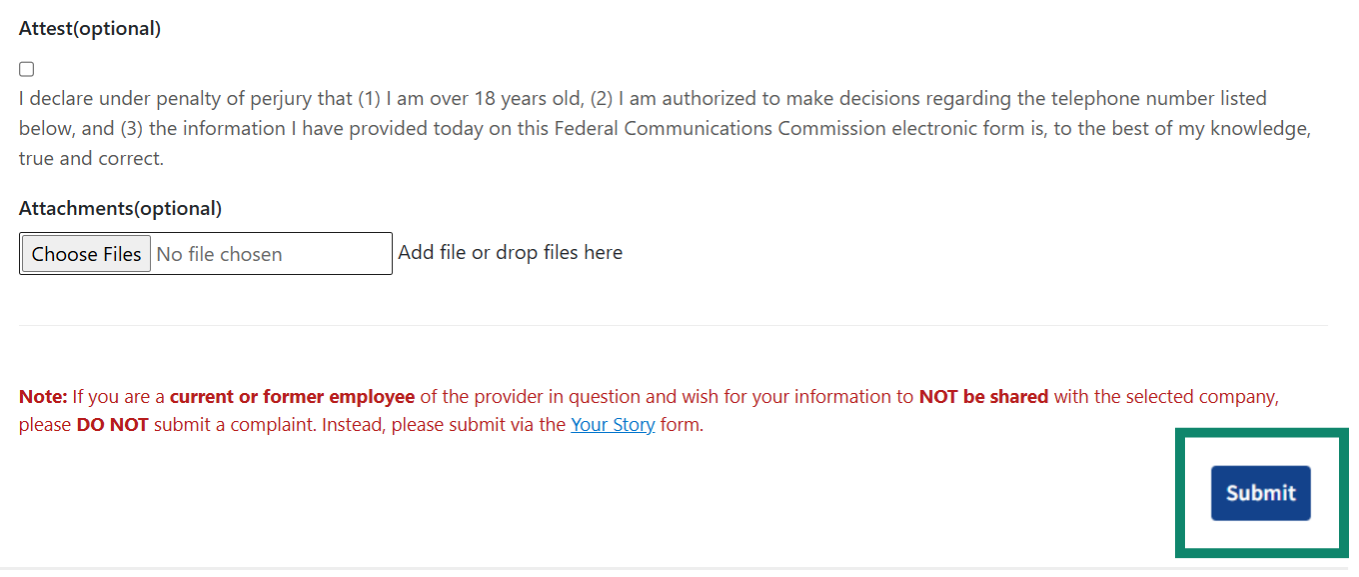Click the Add file or drop files here area

point(510,252)
